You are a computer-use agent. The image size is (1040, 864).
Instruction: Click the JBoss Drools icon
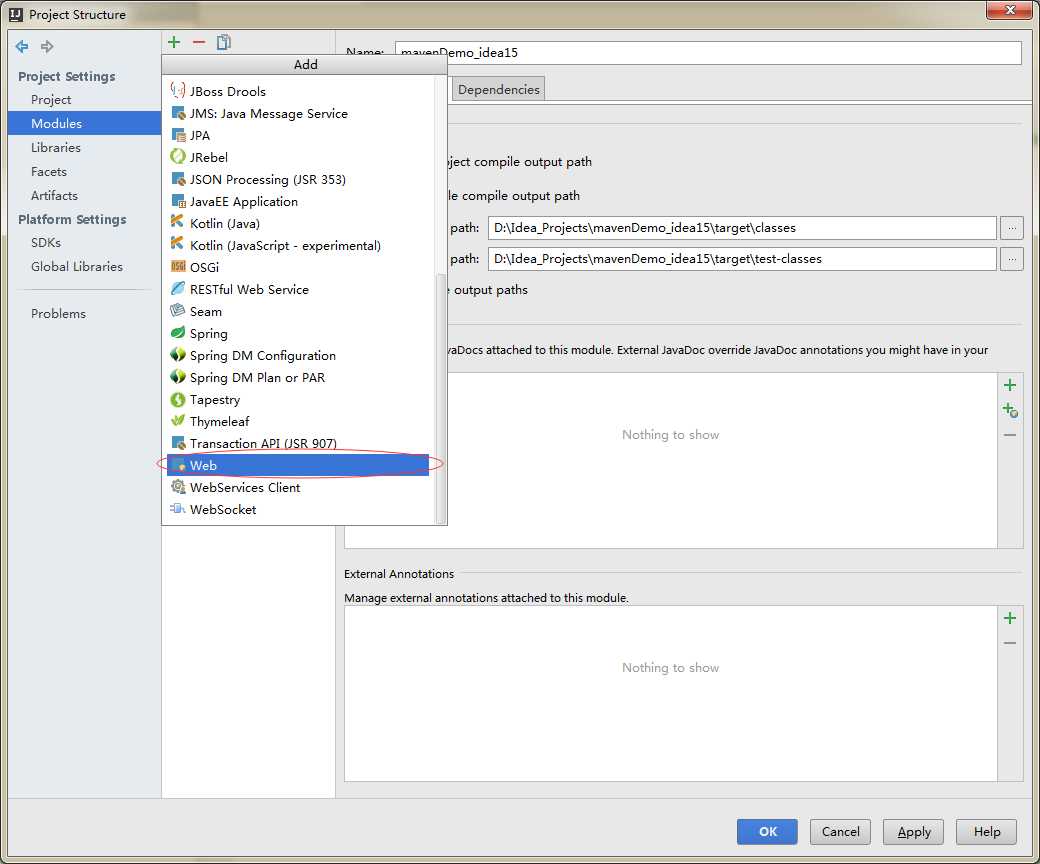[x=178, y=91]
